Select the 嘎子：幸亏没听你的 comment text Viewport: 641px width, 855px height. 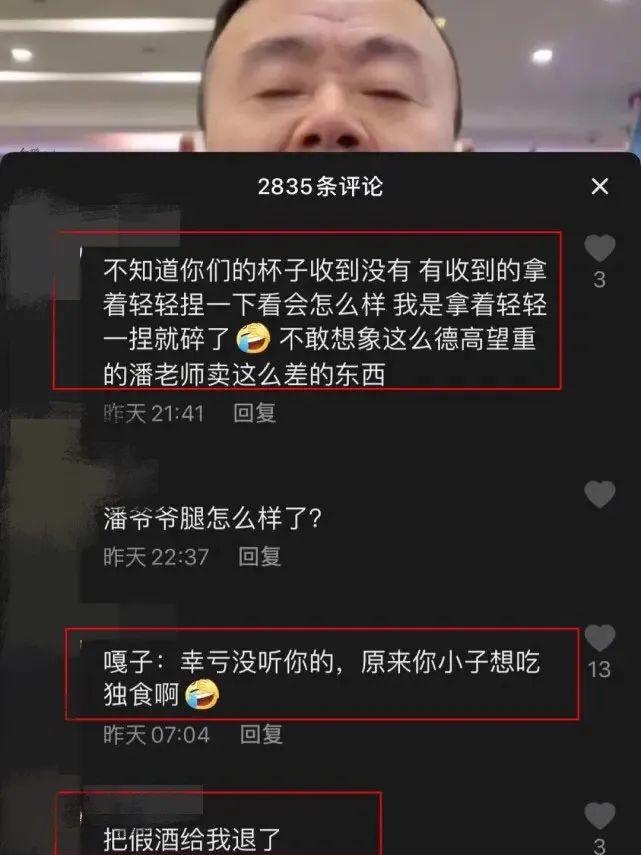[322, 678]
